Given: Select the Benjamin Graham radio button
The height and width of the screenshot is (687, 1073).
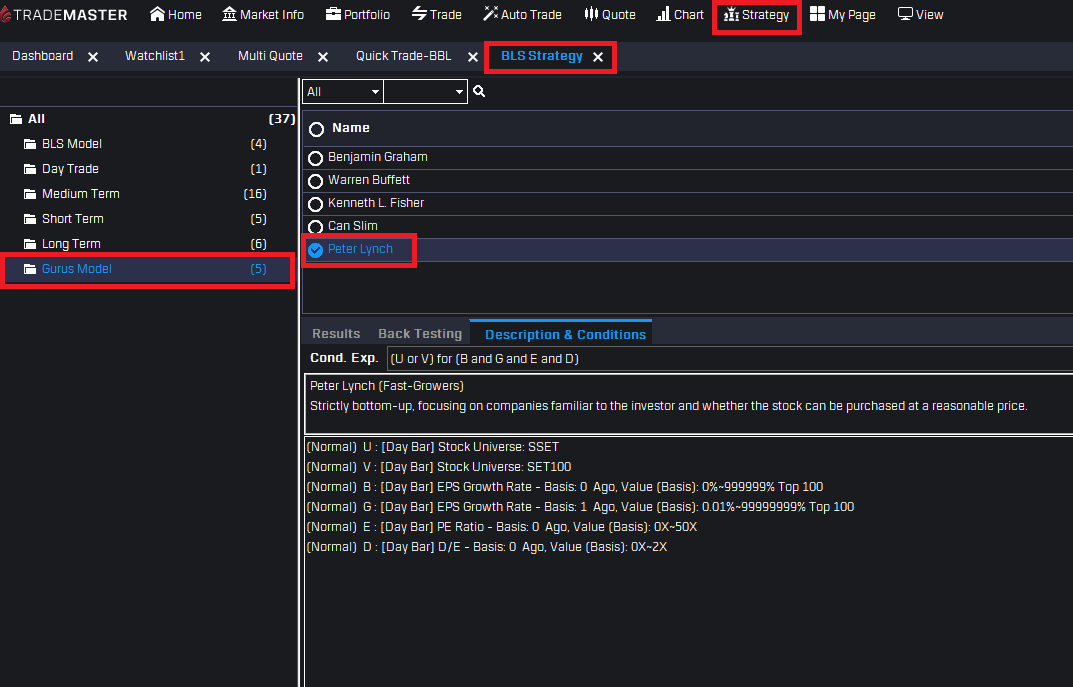Looking at the screenshot, I should click(316, 158).
